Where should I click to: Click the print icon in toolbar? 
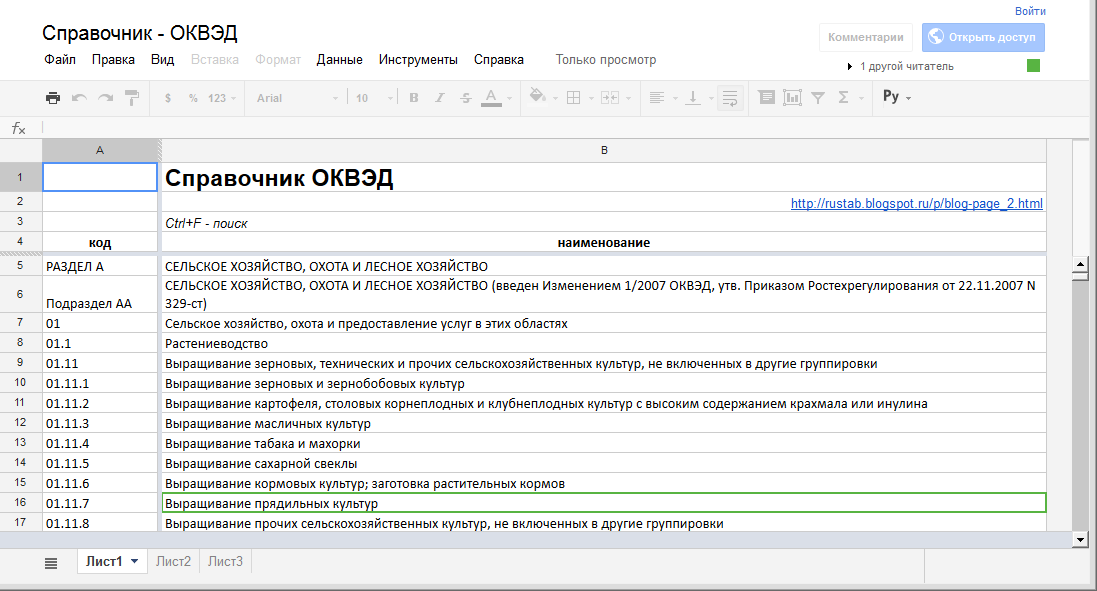point(53,98)
